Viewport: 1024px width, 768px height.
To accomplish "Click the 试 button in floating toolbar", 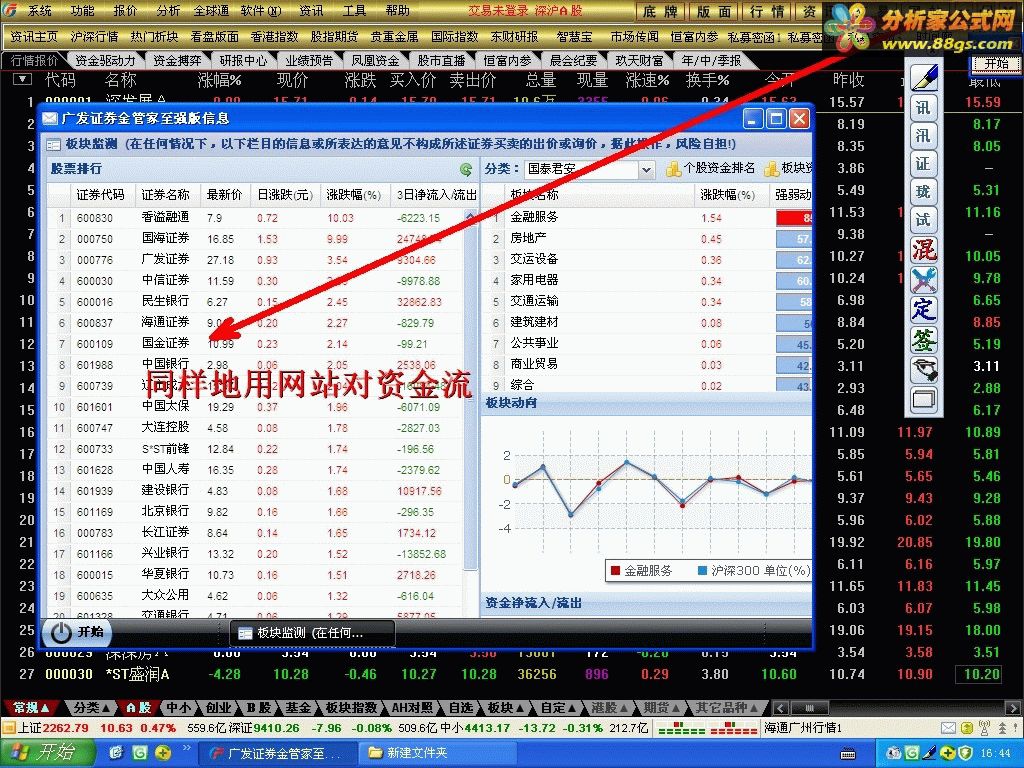I will pyautogui.click(x=923, y=219).
